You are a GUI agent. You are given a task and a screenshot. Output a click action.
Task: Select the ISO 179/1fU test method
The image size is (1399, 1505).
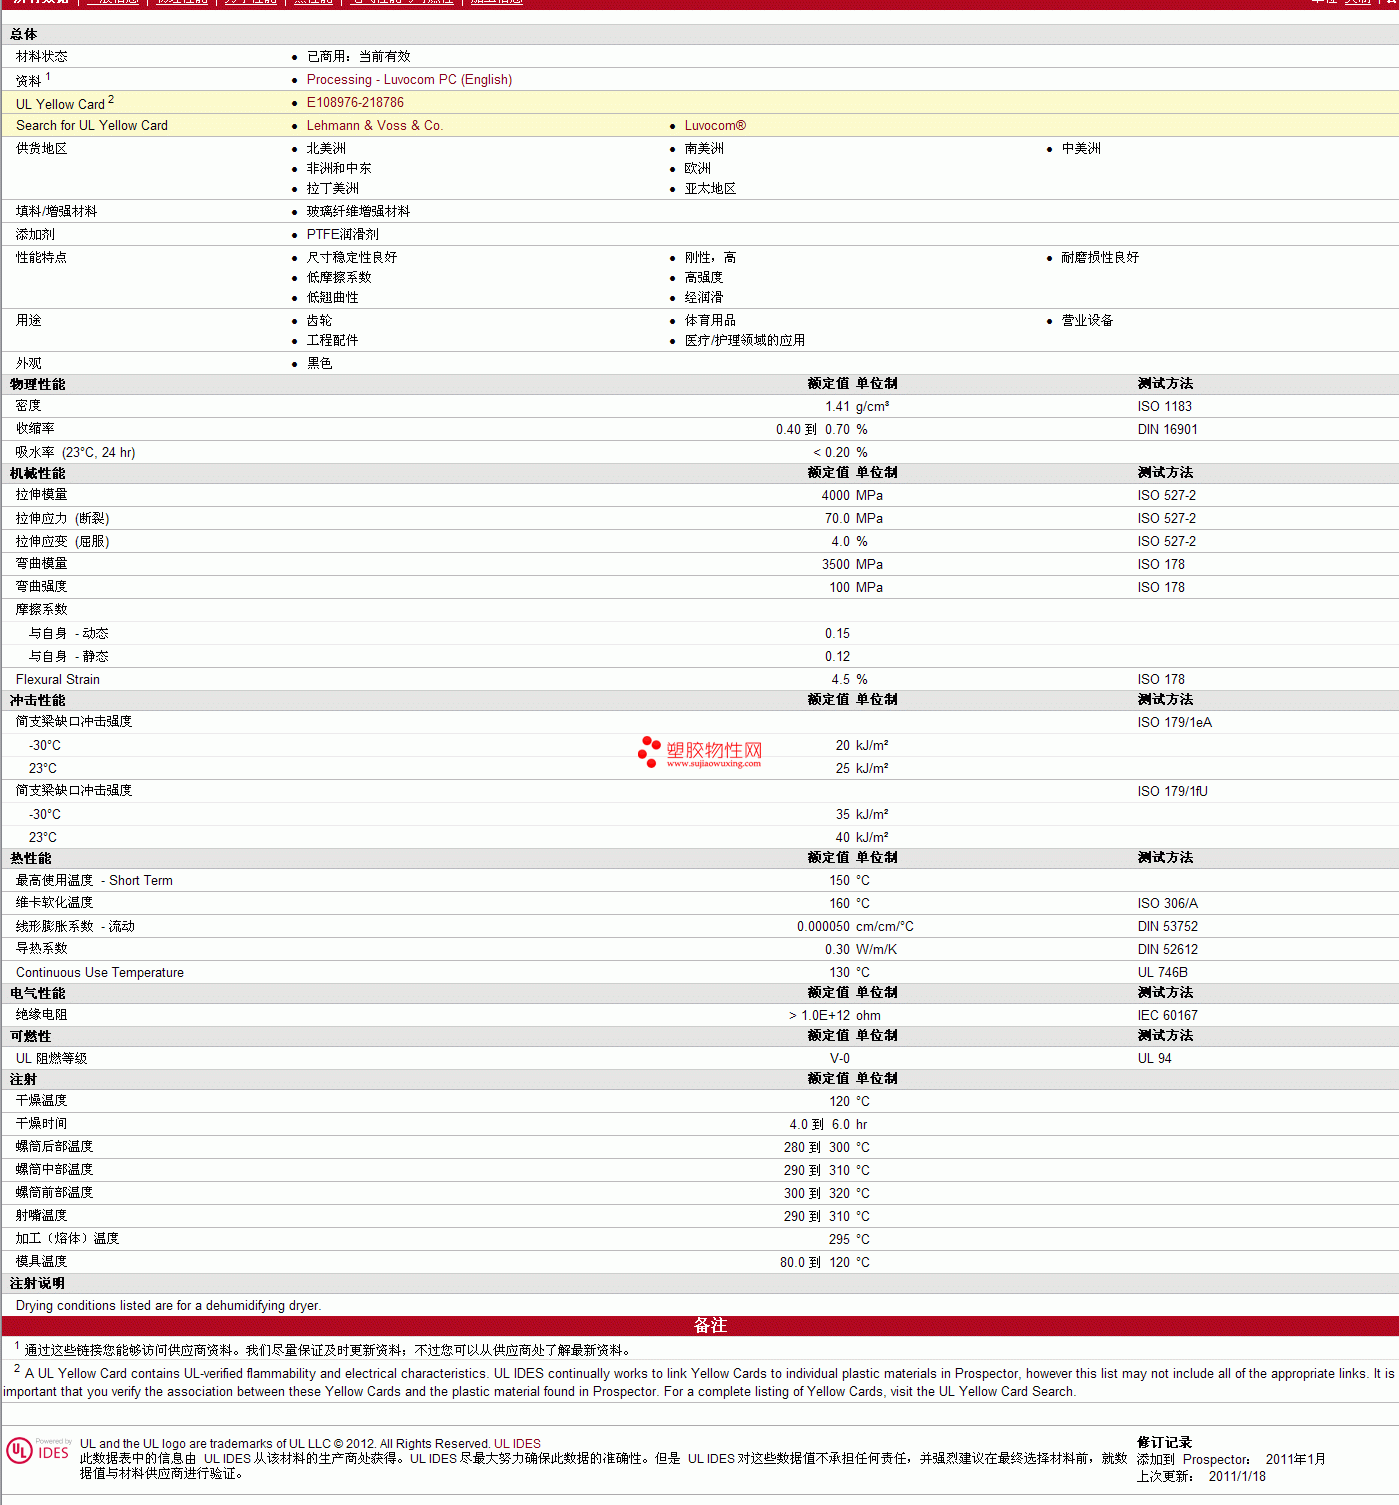click(1173, 792)
